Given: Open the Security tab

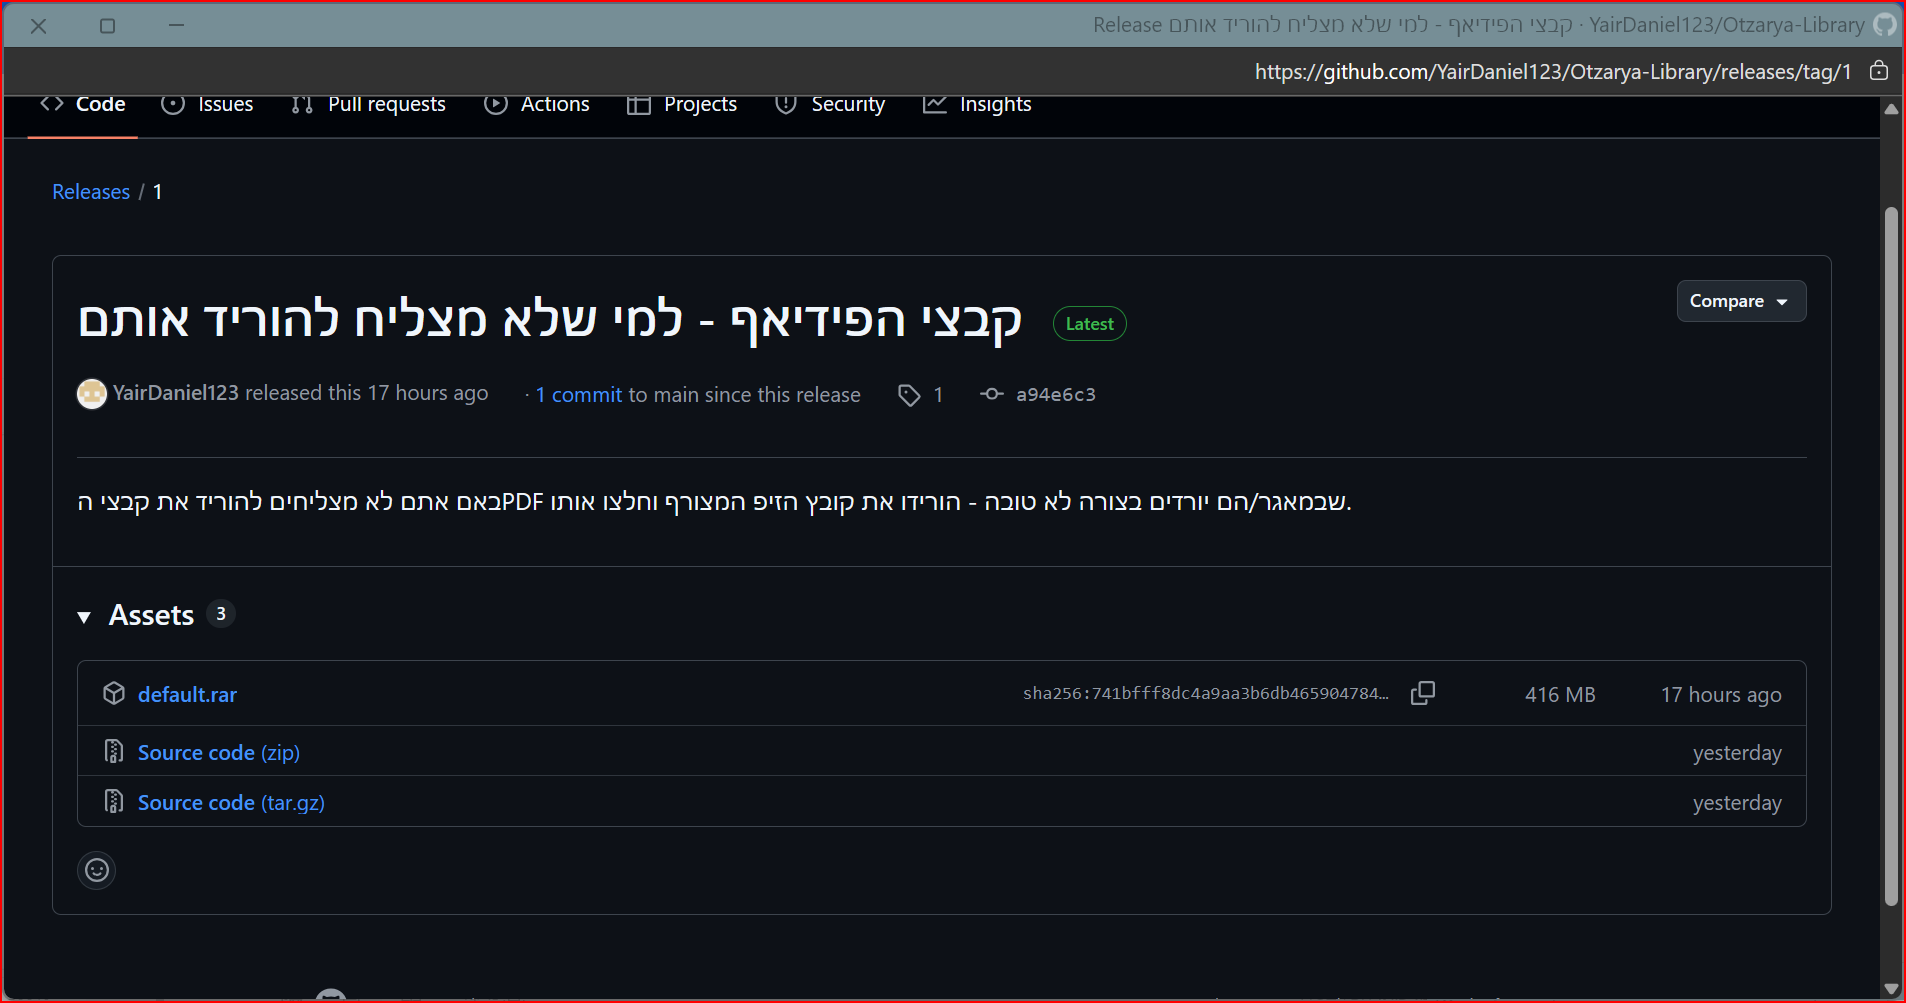Looking at the screenshot, I should [829, 104].
